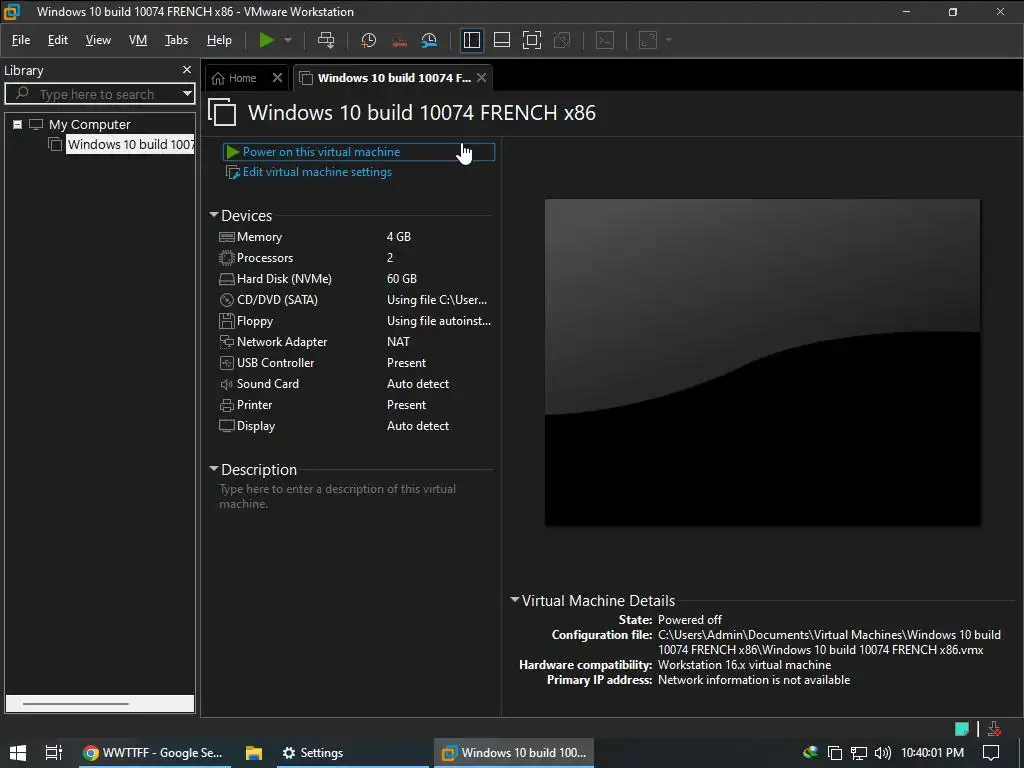The image size is (1024, 768).
Task: Open the Help menu
Action: coord(219,40)
